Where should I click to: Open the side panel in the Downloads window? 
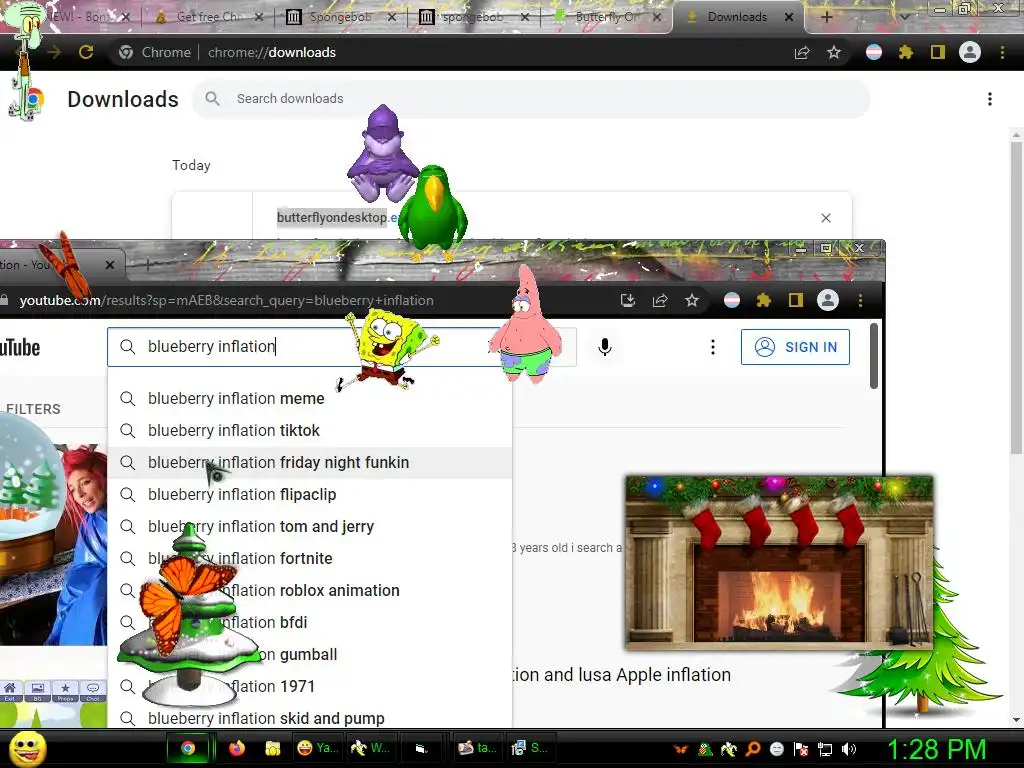tap(938, 52)
